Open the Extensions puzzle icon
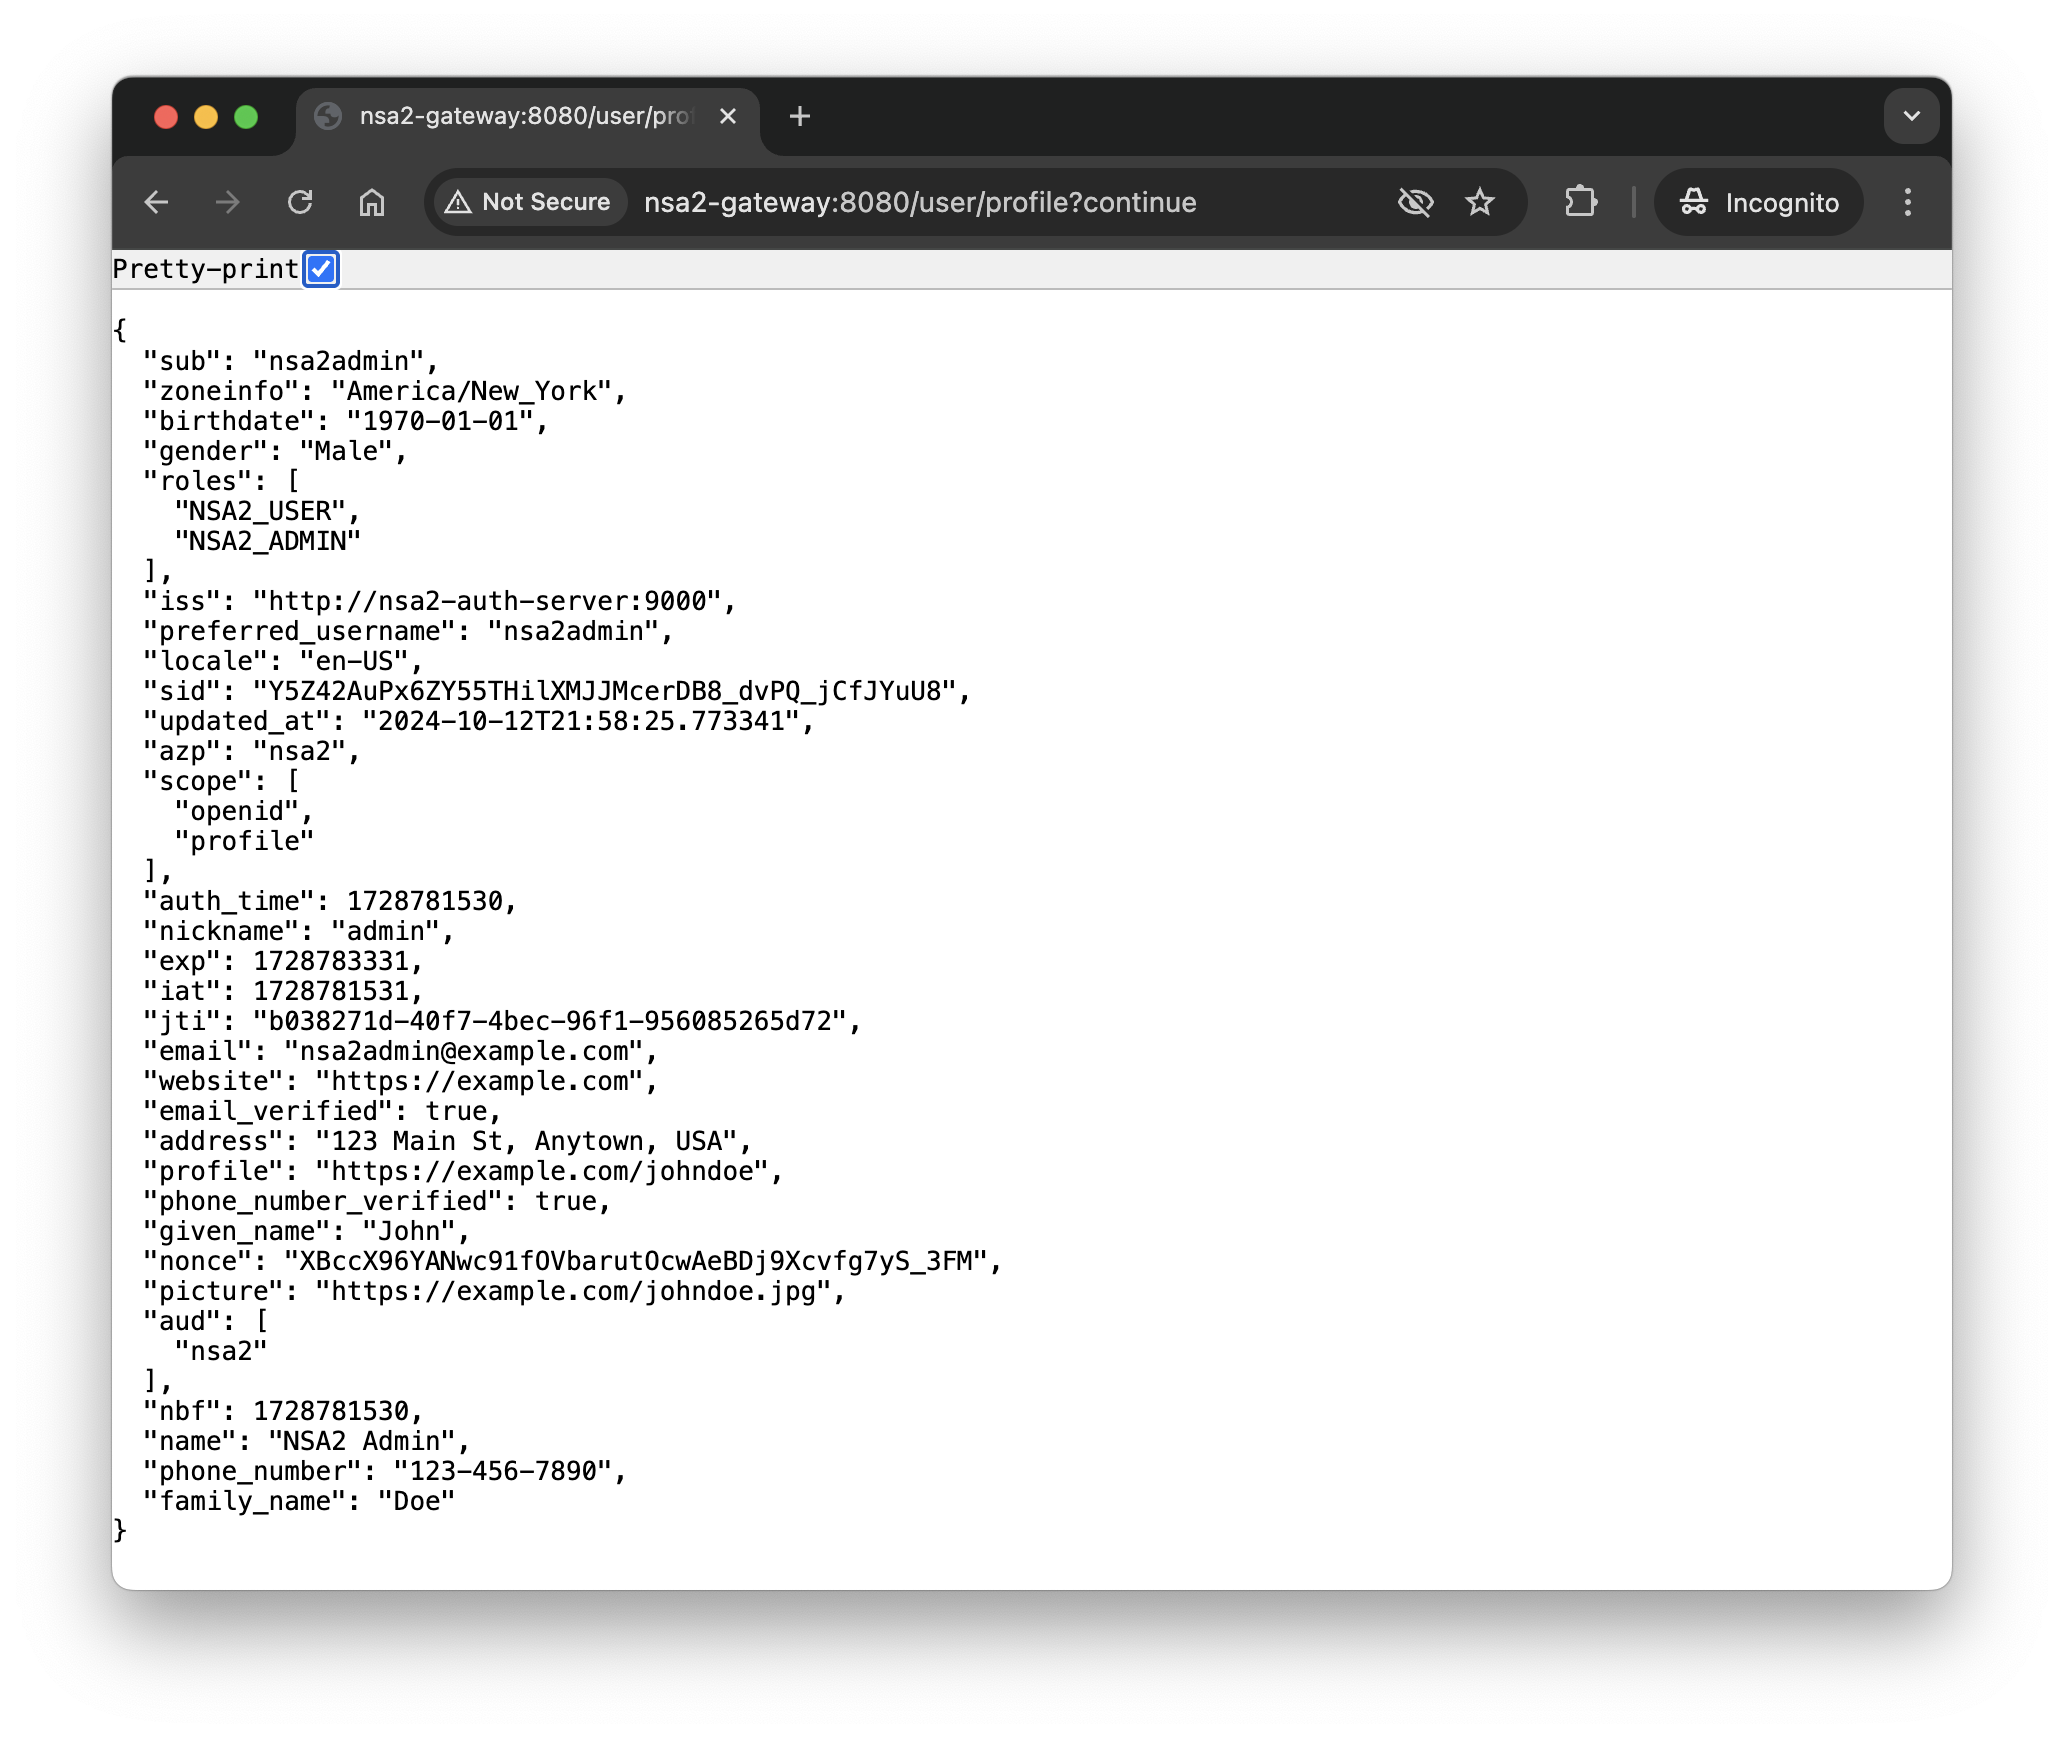The image size is (2064, 1738). click(x=1581, y=203)
